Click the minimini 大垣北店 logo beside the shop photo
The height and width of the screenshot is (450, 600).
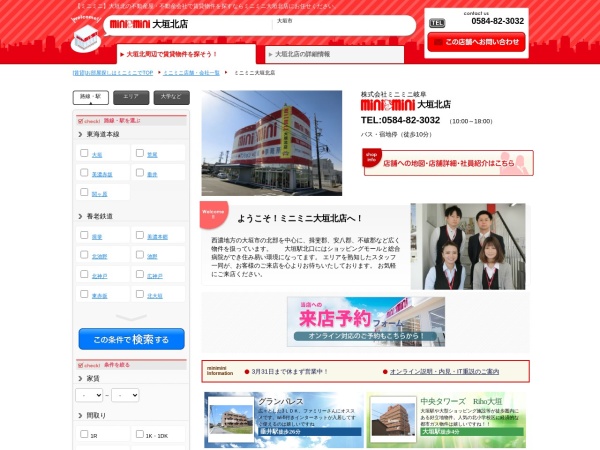406,104
